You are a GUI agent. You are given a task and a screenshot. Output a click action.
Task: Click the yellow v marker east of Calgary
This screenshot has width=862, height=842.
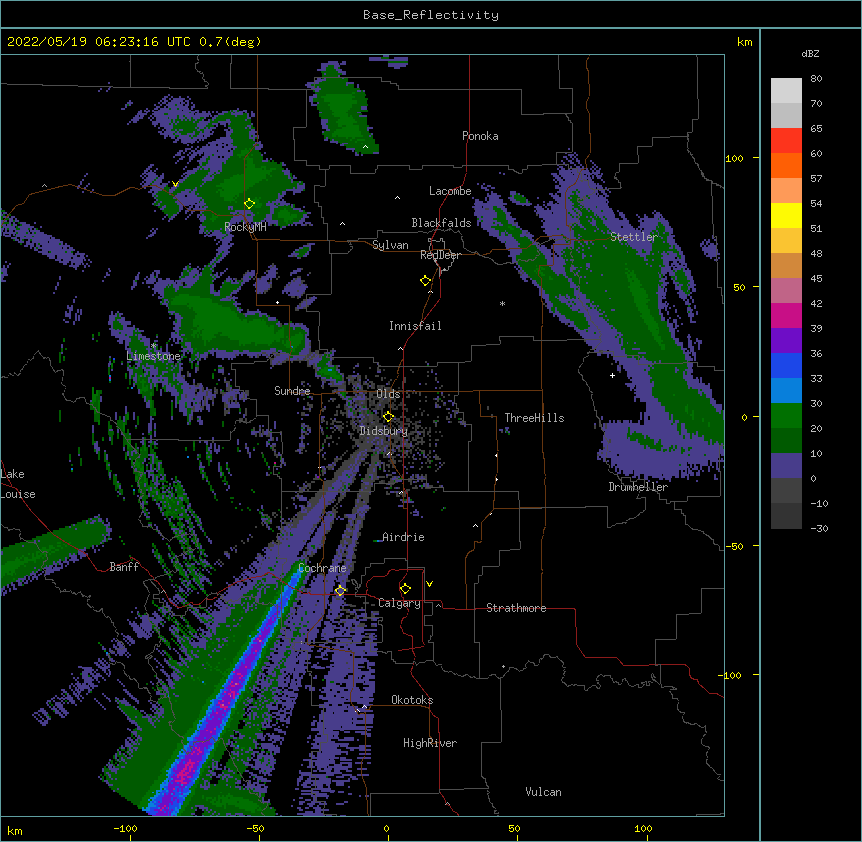click(x=429, y=584)
